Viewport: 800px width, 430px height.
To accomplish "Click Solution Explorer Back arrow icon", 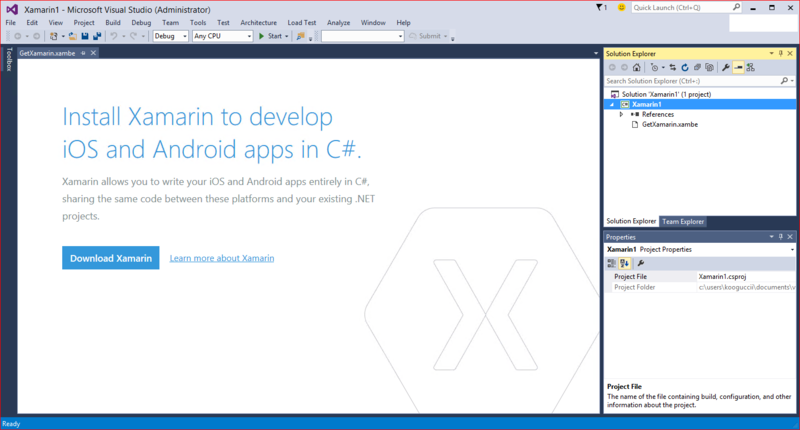I will click(612, 67).
